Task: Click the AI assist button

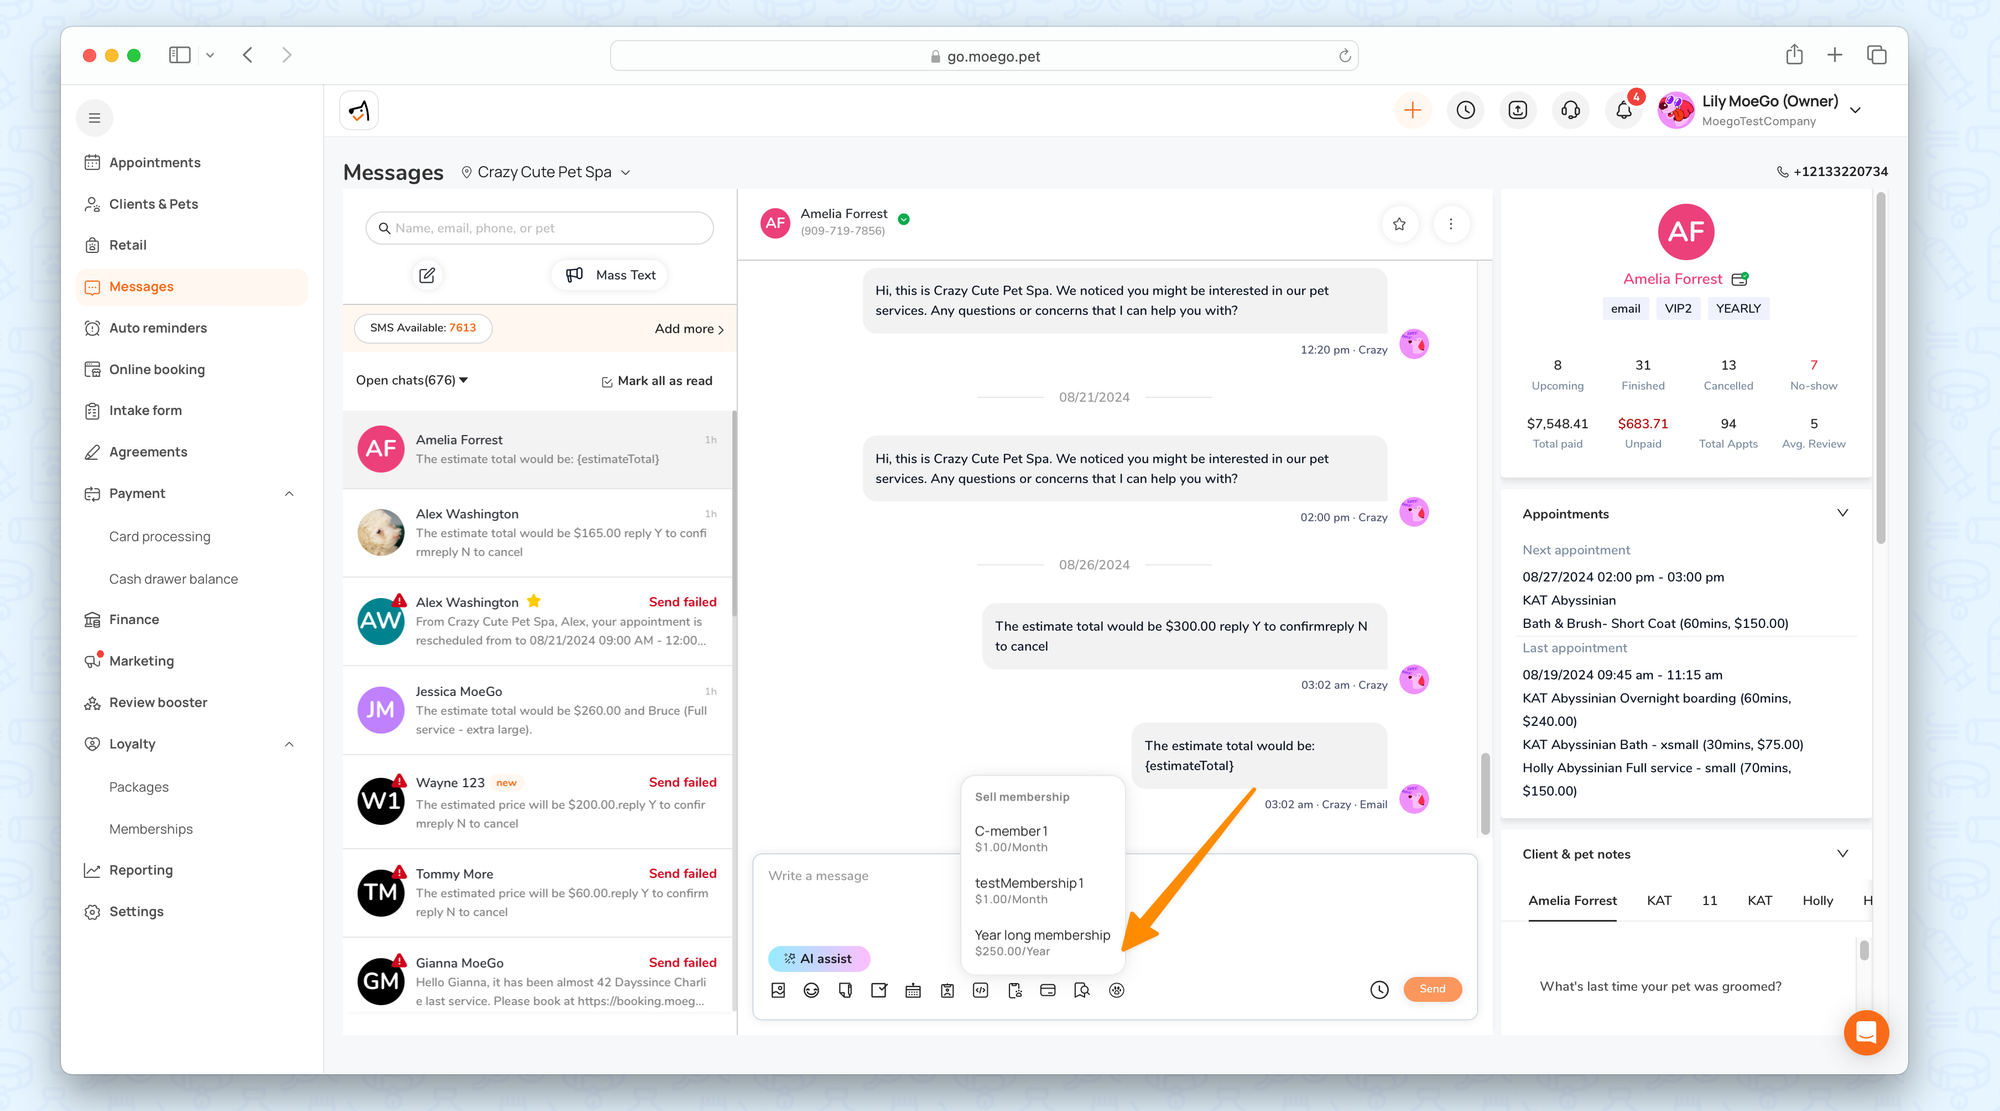Action: (818, 958)
